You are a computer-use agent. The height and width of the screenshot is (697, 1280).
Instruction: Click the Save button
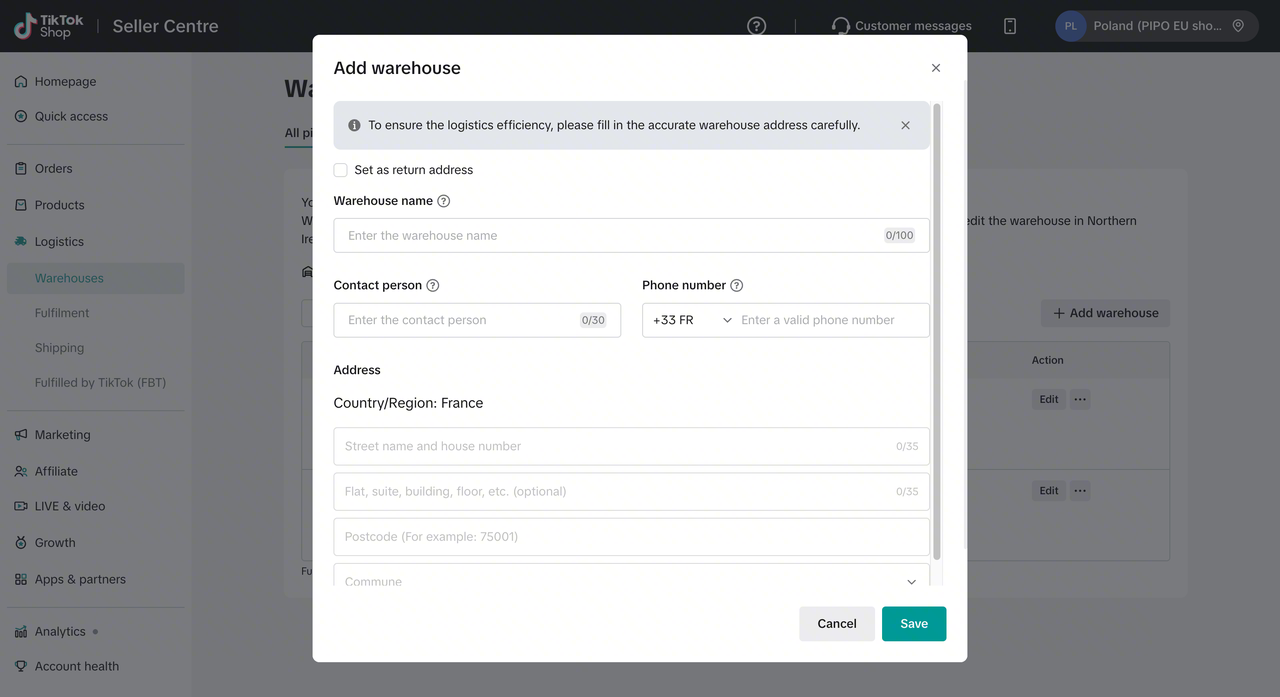coord(914,624)
